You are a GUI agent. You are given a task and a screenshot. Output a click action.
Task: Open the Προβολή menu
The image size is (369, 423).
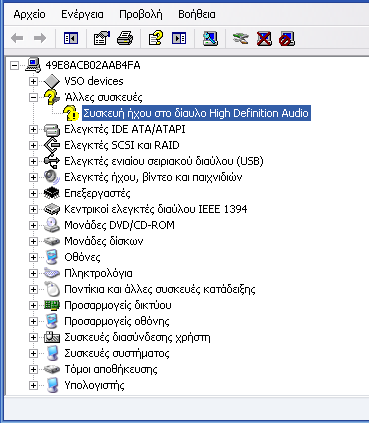141,14
